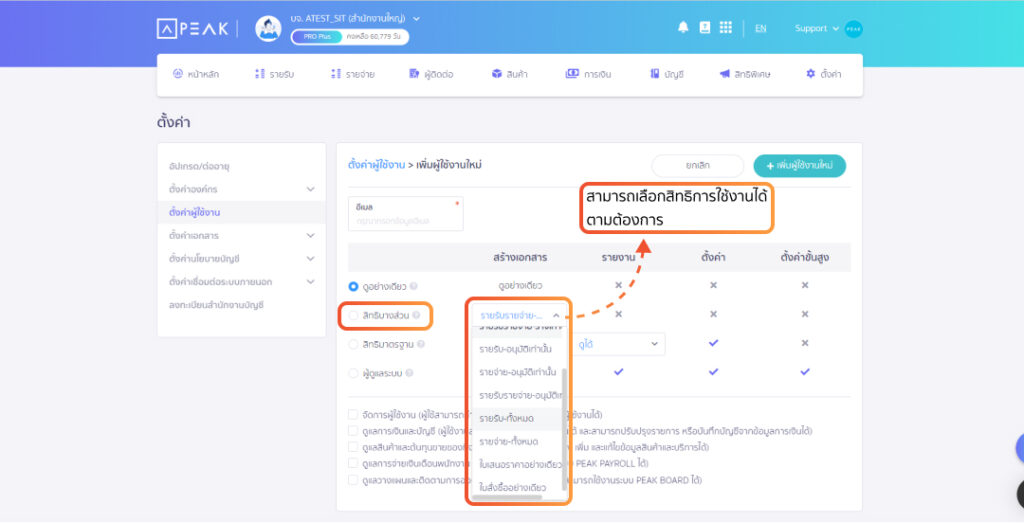The height and width of the screenshot is (523, 1024).
Task: Click the อีเมล input field
Action: coord(405,220)
